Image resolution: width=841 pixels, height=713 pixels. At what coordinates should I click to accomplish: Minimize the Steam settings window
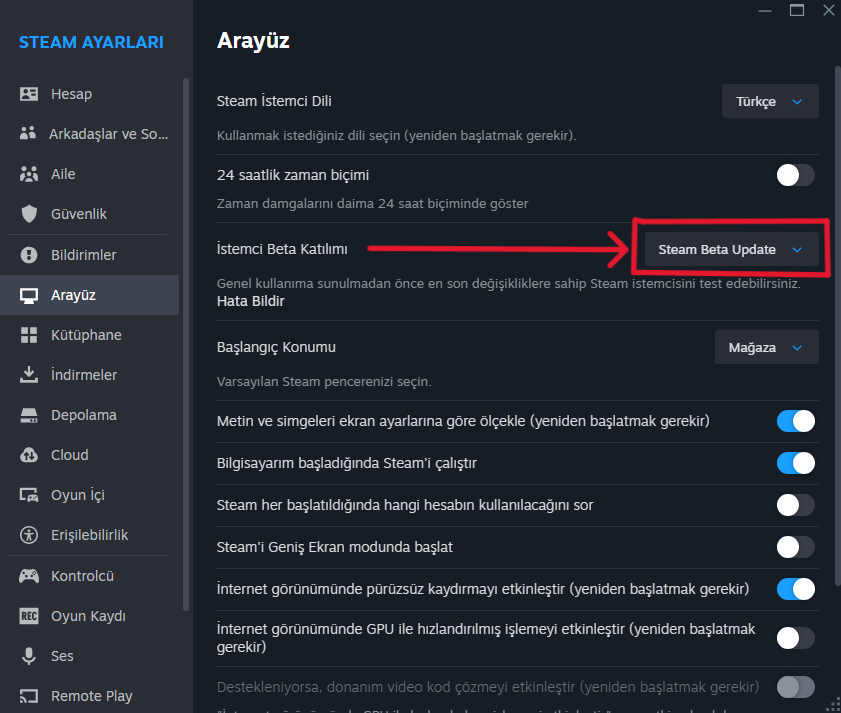(765, 10)
